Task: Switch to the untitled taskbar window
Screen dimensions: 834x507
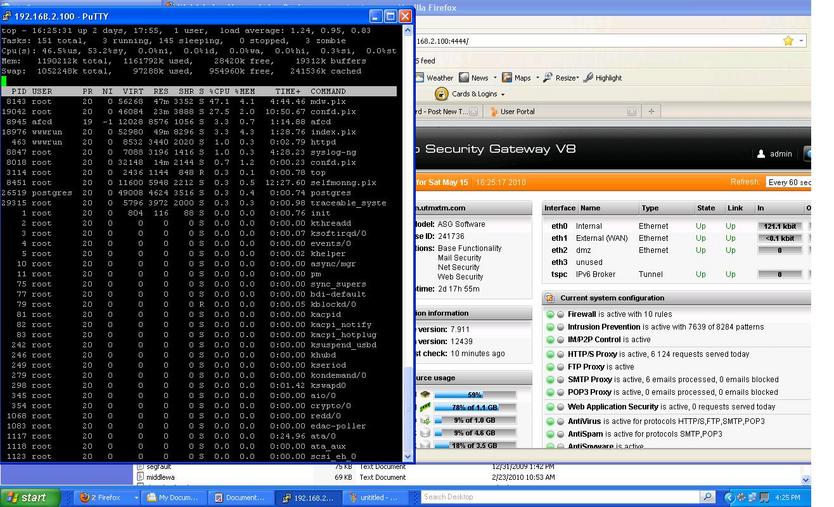Action: tap(375, 497)
